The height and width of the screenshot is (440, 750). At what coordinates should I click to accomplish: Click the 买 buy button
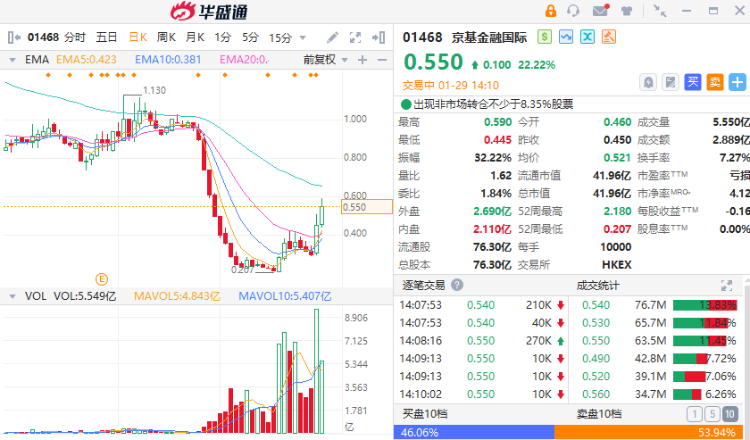(692, 82)
